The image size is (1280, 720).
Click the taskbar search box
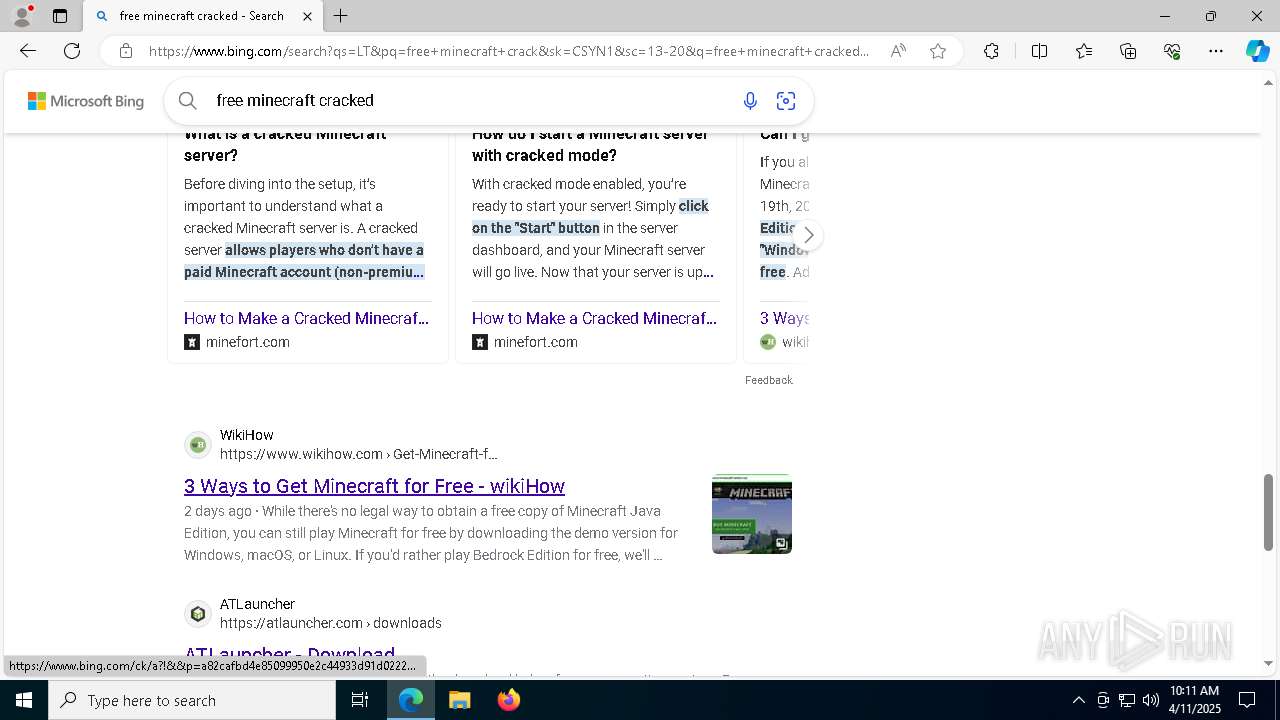pyautogui.click(x=192, y=700)
